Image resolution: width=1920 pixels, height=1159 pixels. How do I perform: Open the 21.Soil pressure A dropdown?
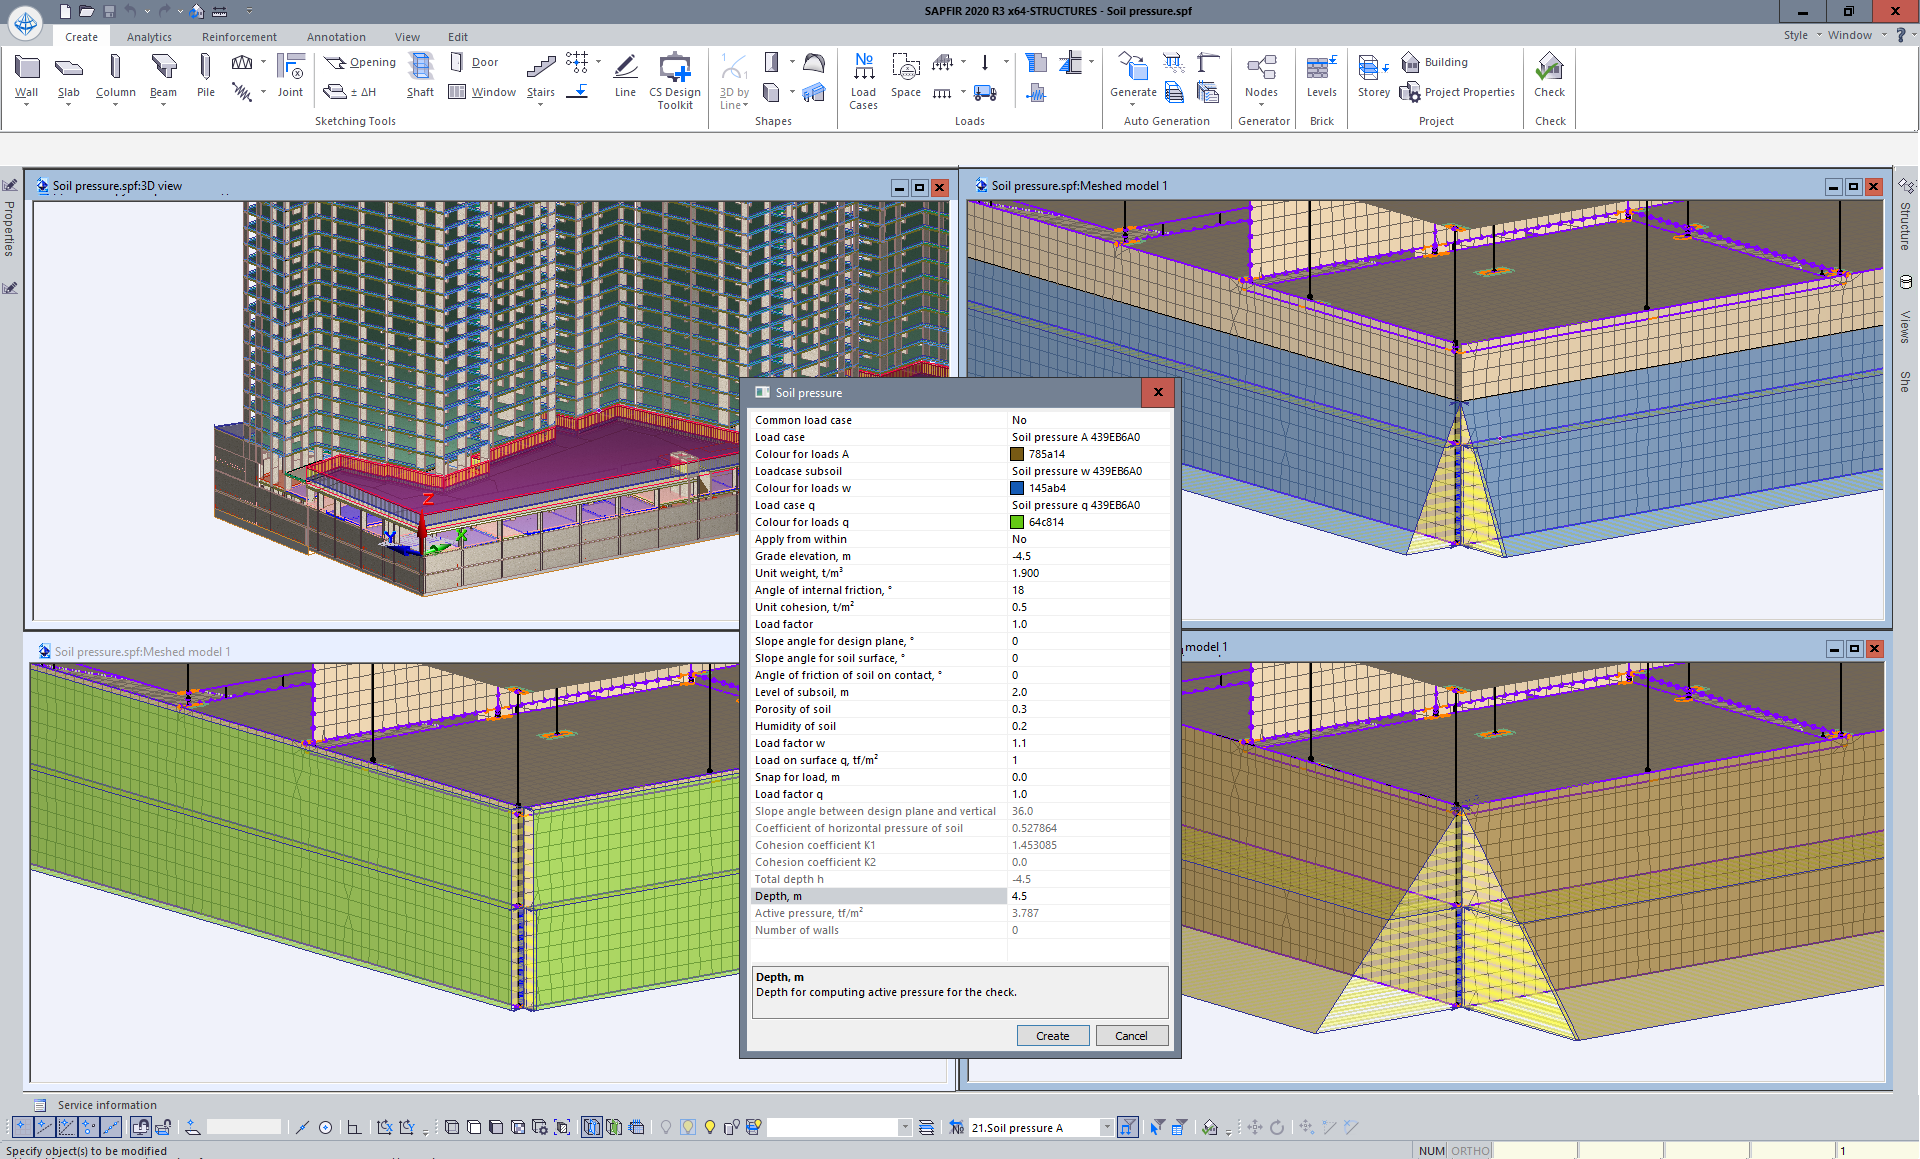pyautogui.click(x=1106, y=1127)
